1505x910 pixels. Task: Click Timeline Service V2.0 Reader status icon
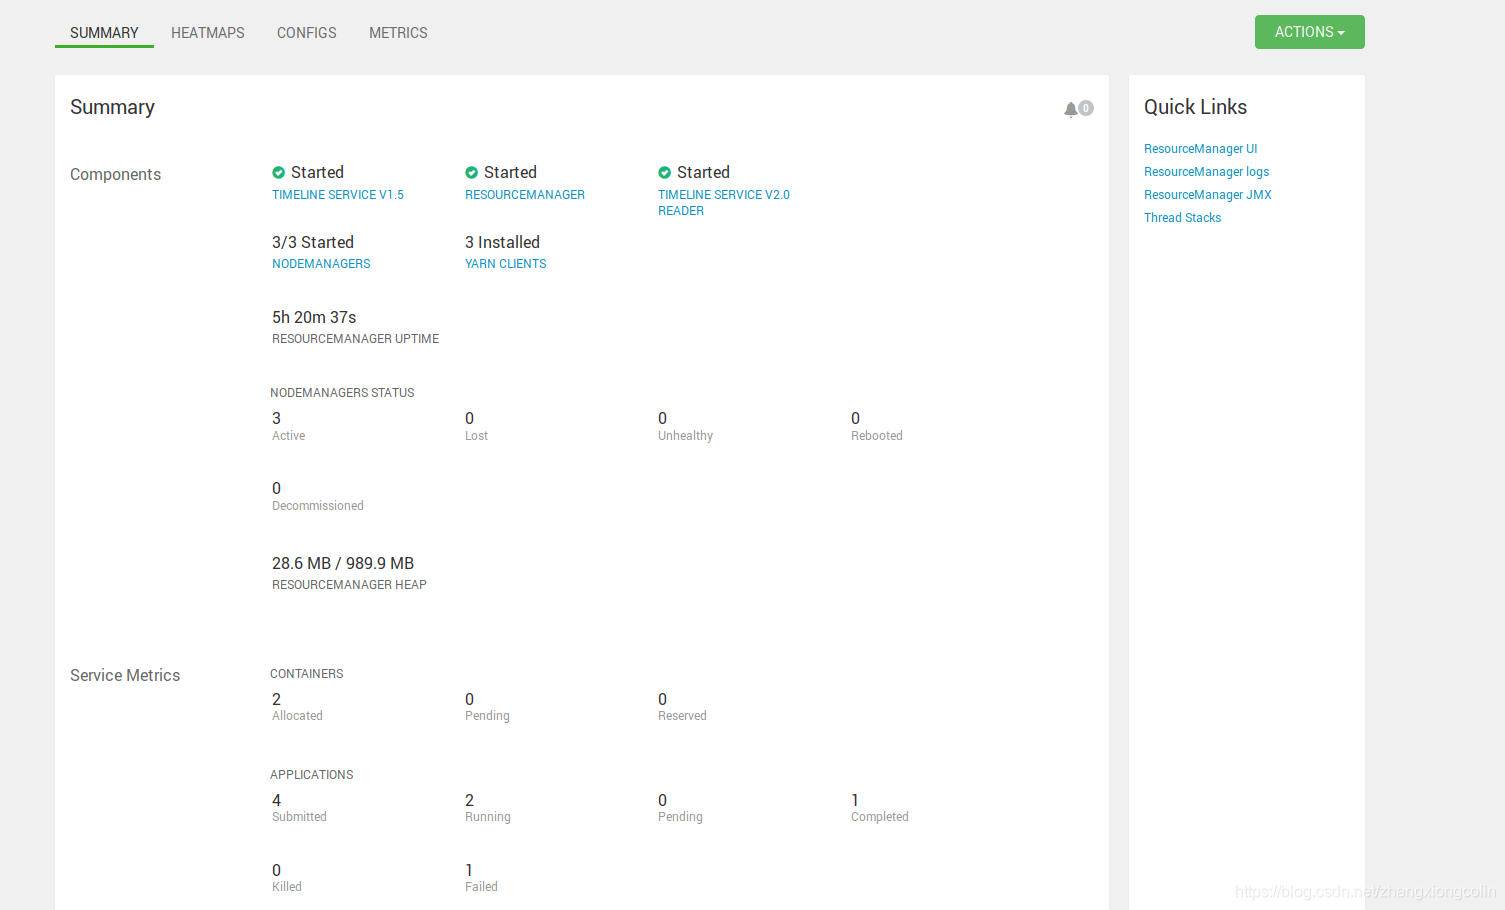point(665,173)
